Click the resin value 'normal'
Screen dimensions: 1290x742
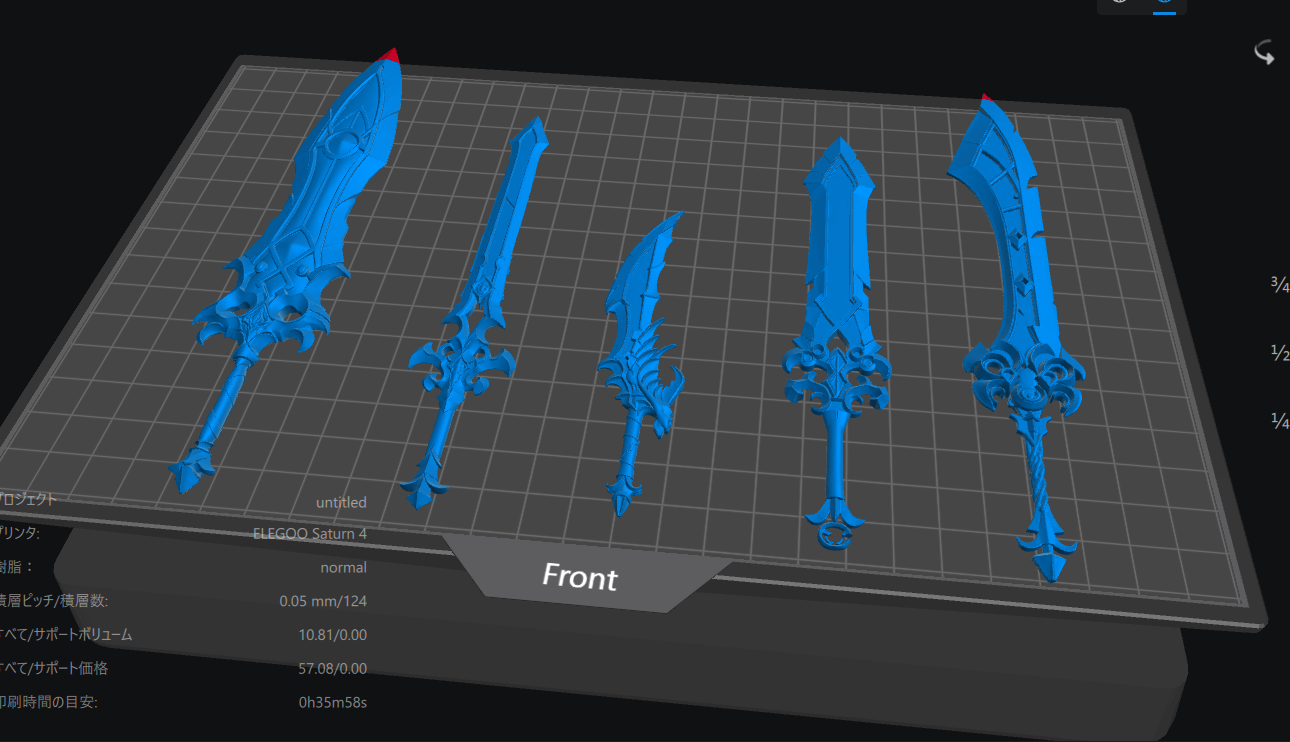343,568
